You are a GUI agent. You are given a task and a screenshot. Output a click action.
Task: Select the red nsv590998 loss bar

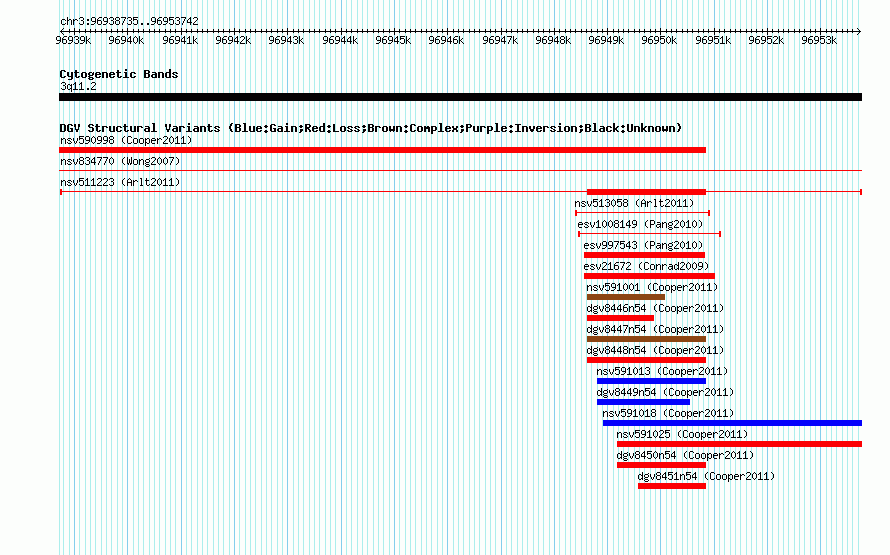[x=383, y=150]
